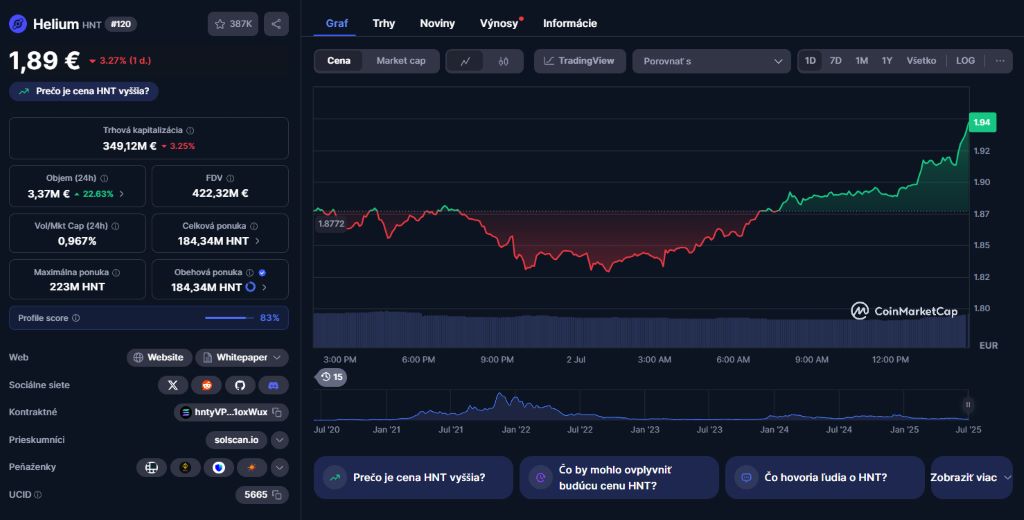This screenshot has height=520, width=1024.
Task: Ask Čo hovoria ľudia o HNT?
Action: click(x=825, y=478)
